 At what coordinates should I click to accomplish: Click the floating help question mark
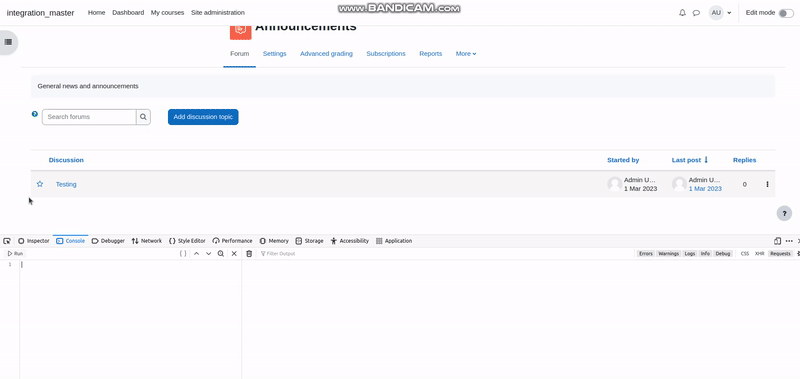(784, 213)
